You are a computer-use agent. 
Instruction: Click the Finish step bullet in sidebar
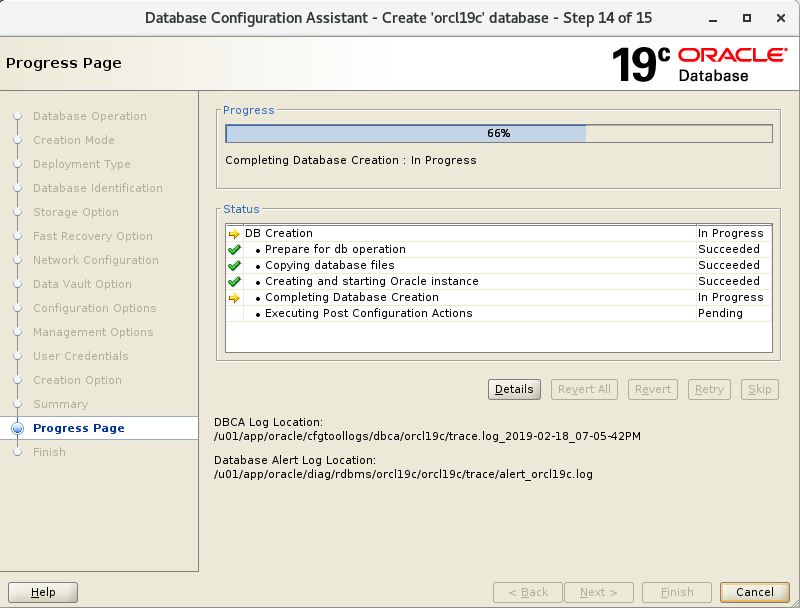[x=17, y=452]
